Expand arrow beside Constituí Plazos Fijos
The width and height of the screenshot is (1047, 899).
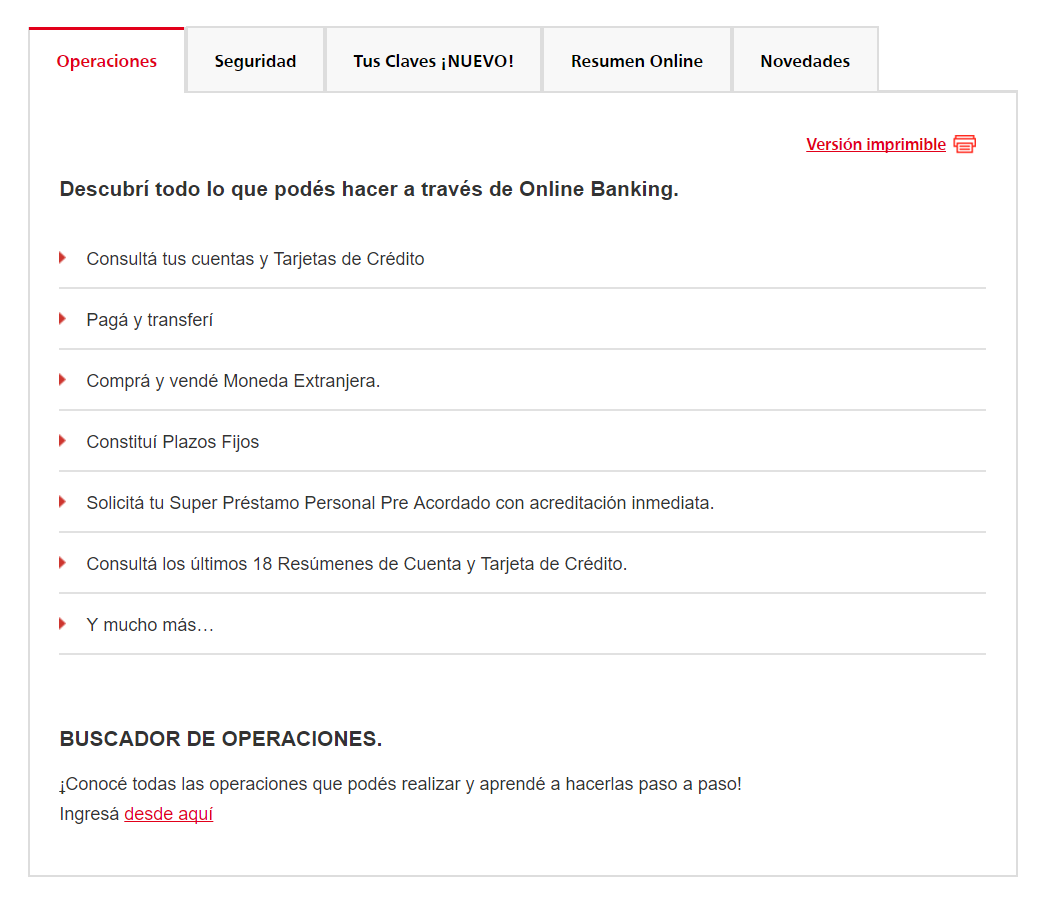[x=62, y=441]
